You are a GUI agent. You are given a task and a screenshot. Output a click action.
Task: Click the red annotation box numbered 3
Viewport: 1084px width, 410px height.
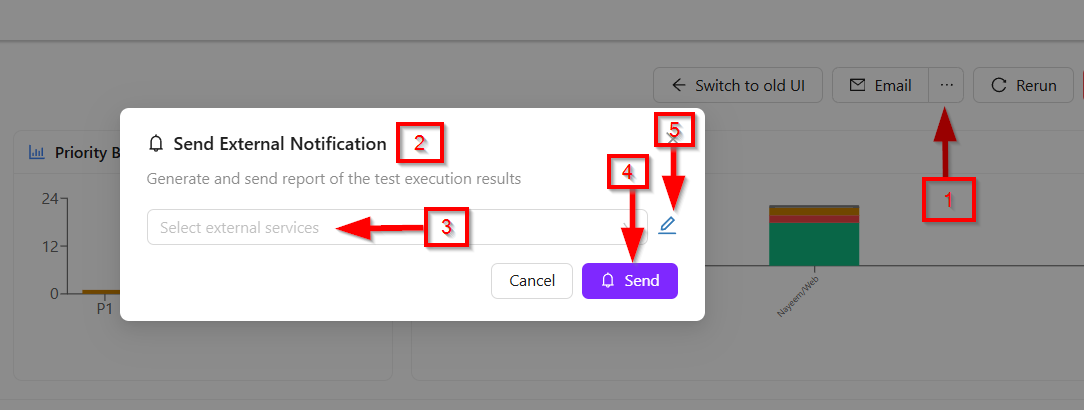pyautogui.click(x=446, y=228)
